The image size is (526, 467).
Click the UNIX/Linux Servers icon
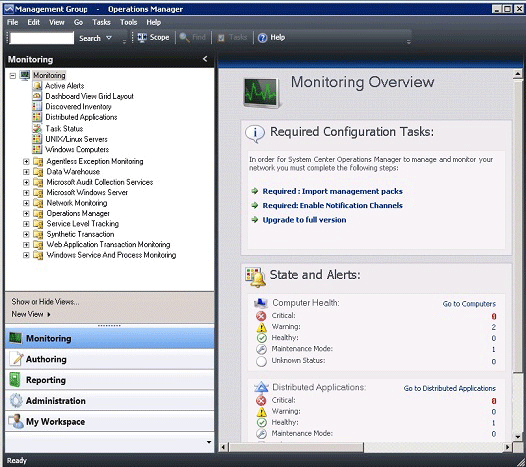point(37,139)
